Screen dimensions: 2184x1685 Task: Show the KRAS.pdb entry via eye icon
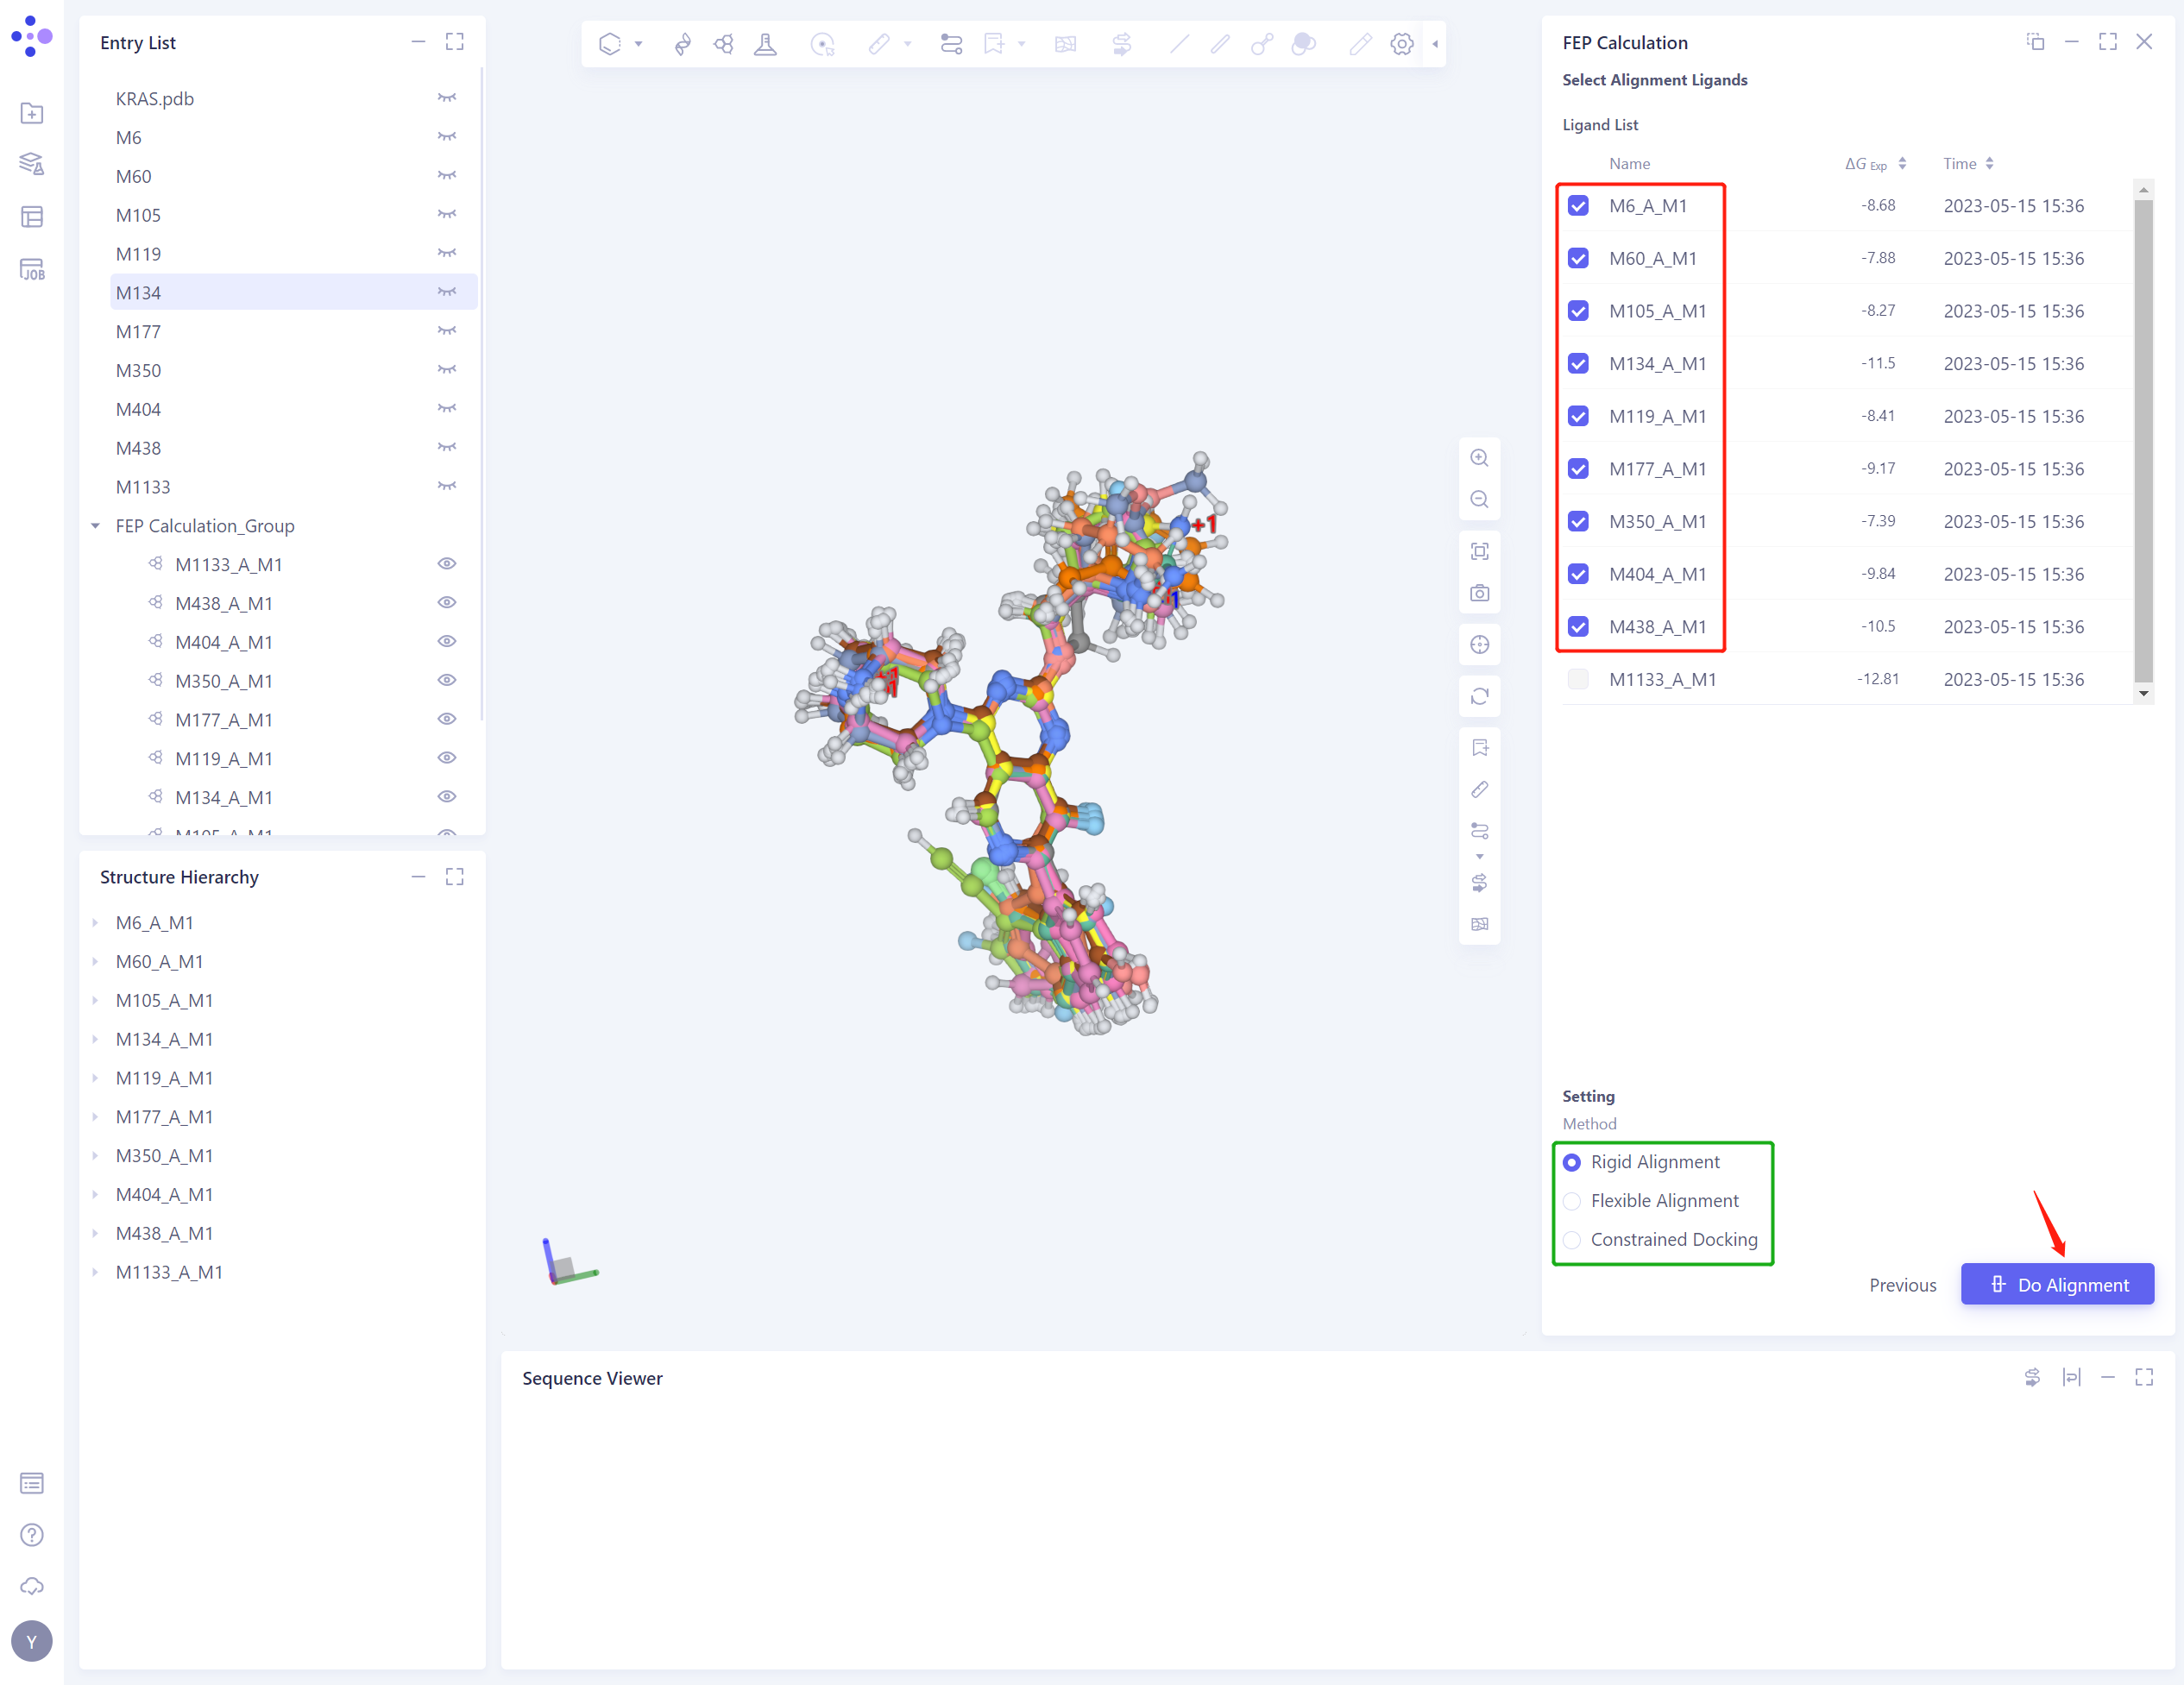pos(447,98)
